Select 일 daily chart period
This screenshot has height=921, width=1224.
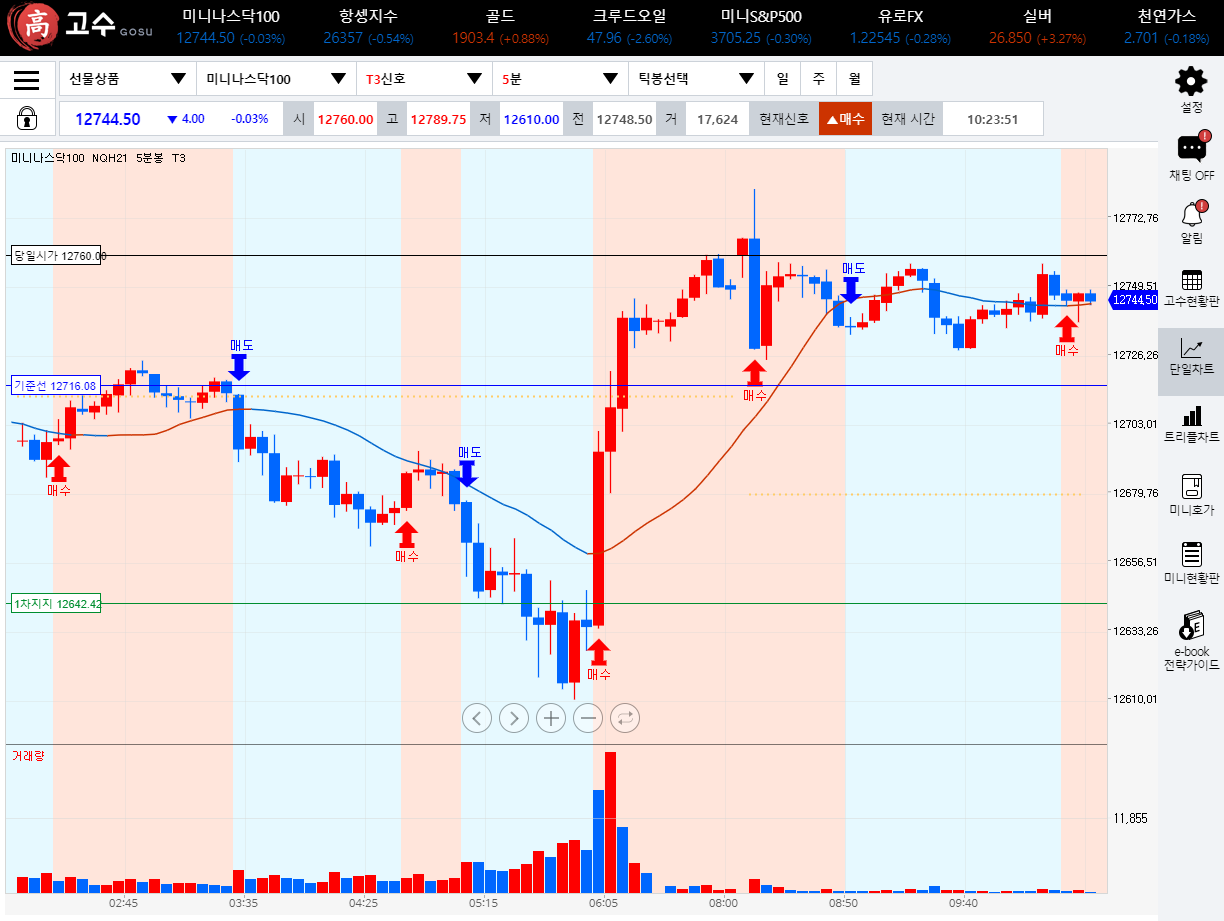tap(782, 79)
